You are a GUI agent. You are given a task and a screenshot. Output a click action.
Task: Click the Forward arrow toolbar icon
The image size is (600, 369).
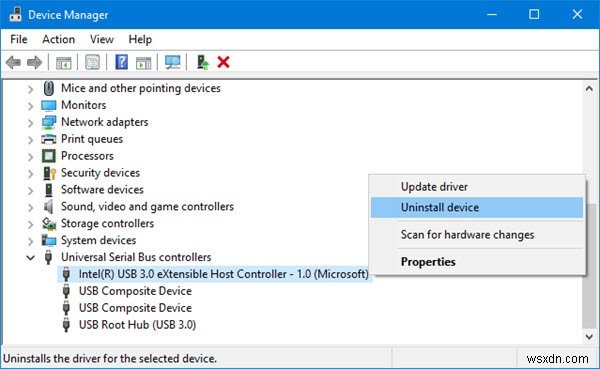(x=34, y=62)
